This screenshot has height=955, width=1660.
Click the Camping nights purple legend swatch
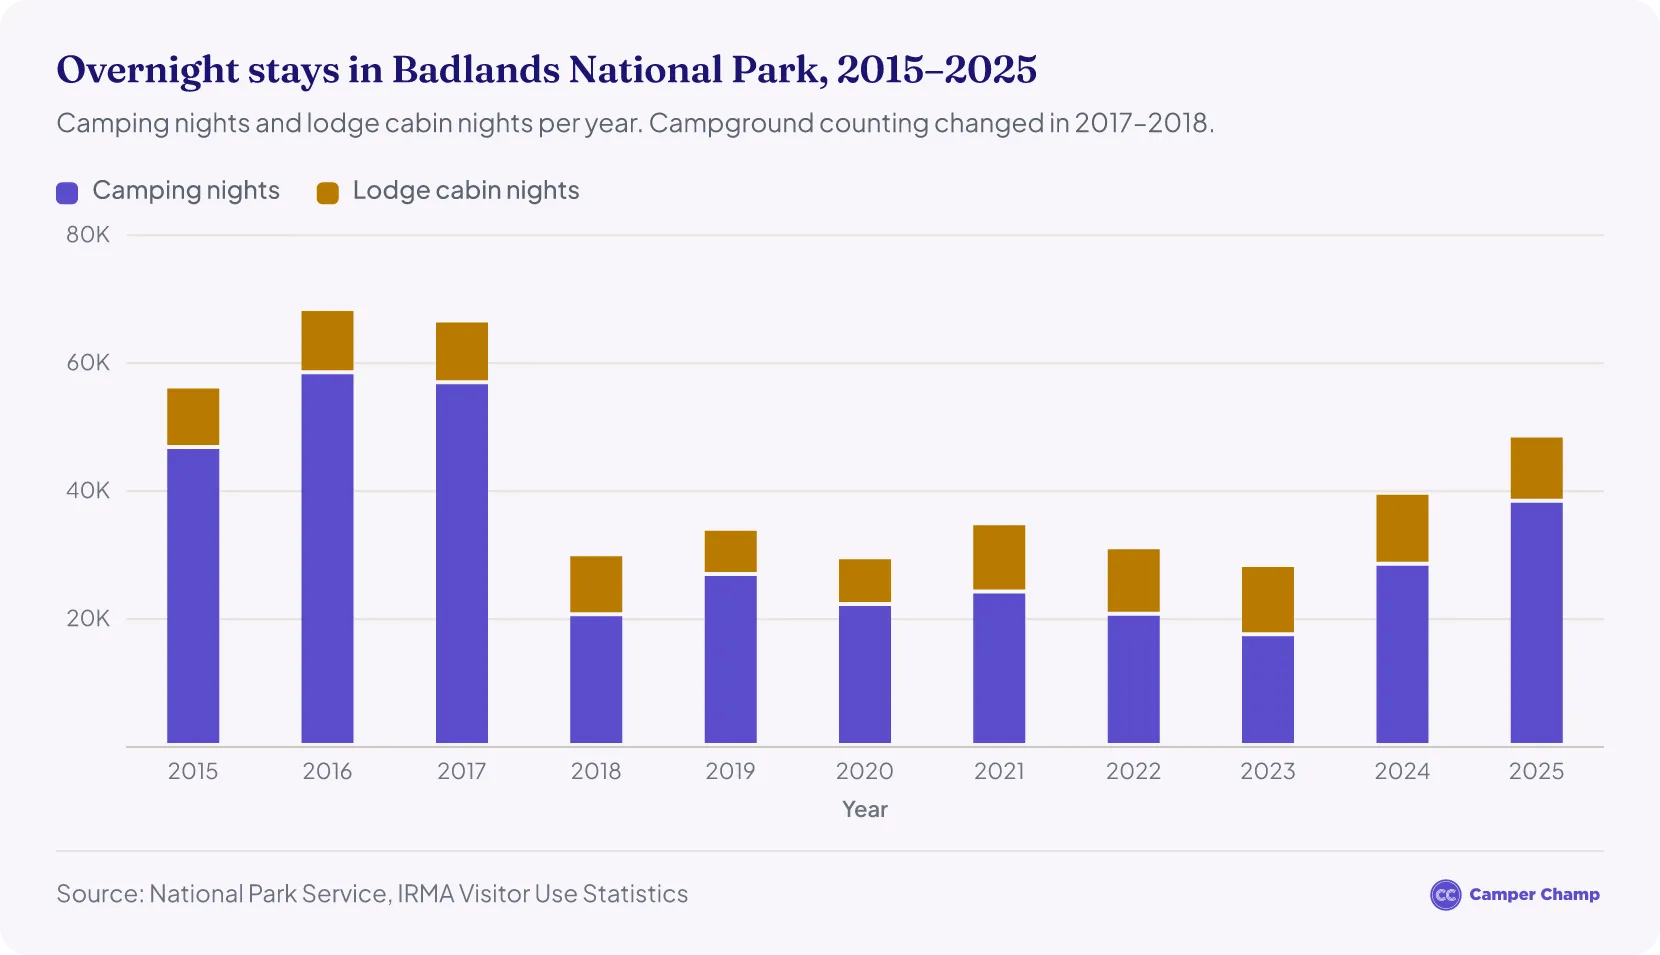(67, 193)
